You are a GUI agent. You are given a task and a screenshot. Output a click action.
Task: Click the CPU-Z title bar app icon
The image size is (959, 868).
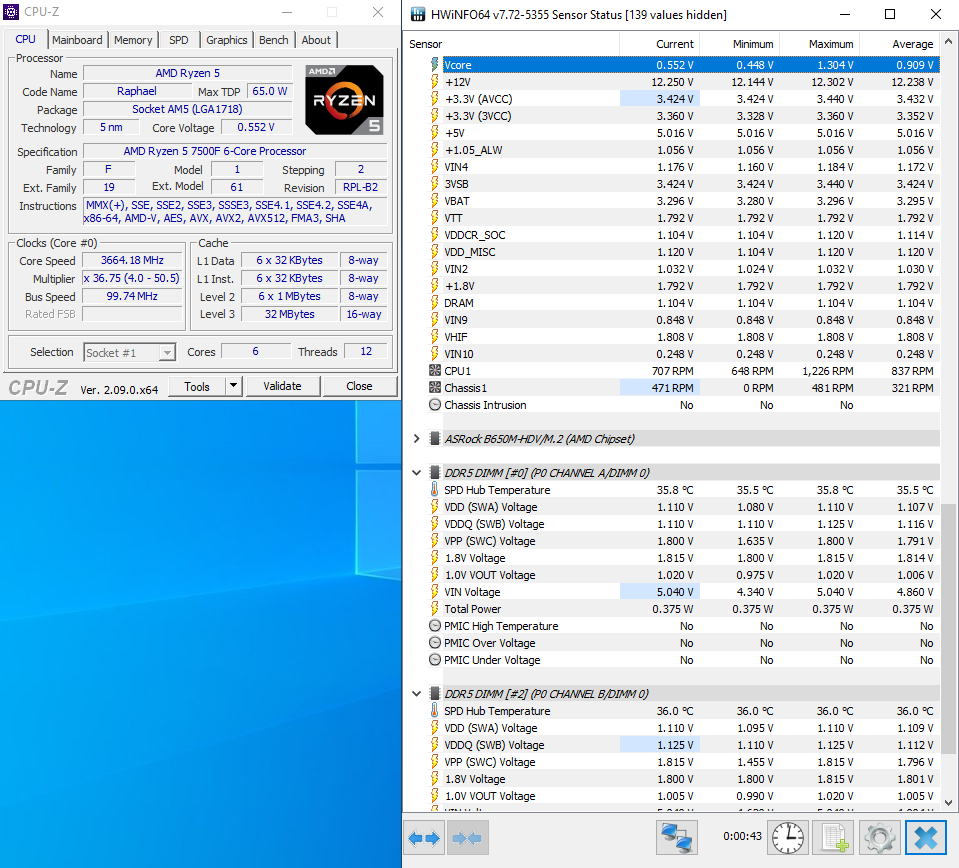point(11,12)
